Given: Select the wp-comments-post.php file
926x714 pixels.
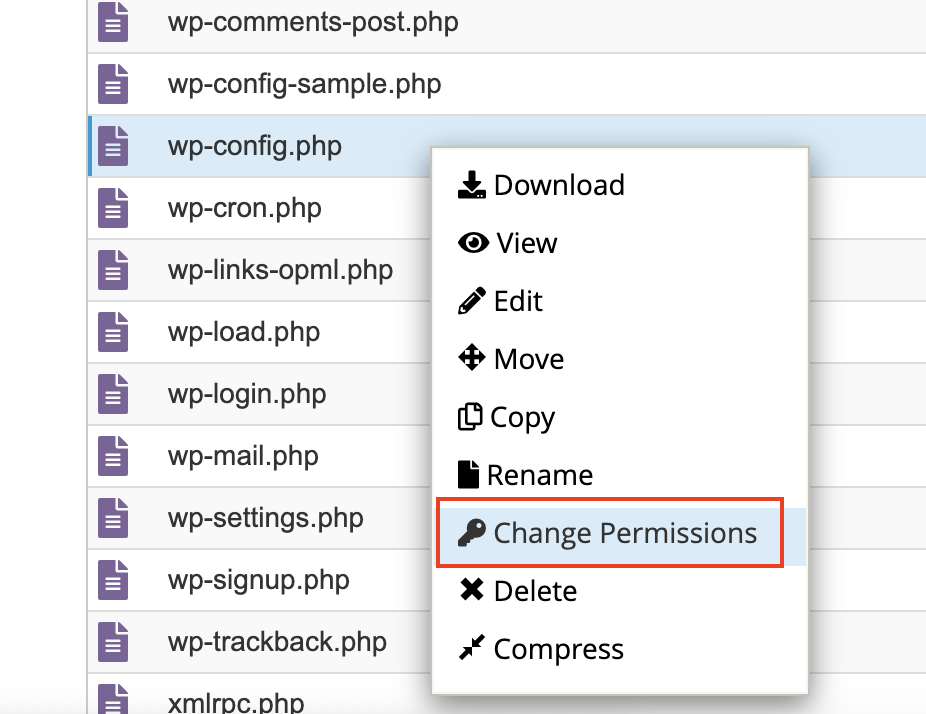Looking at the screenshot, I should (313, 22).
